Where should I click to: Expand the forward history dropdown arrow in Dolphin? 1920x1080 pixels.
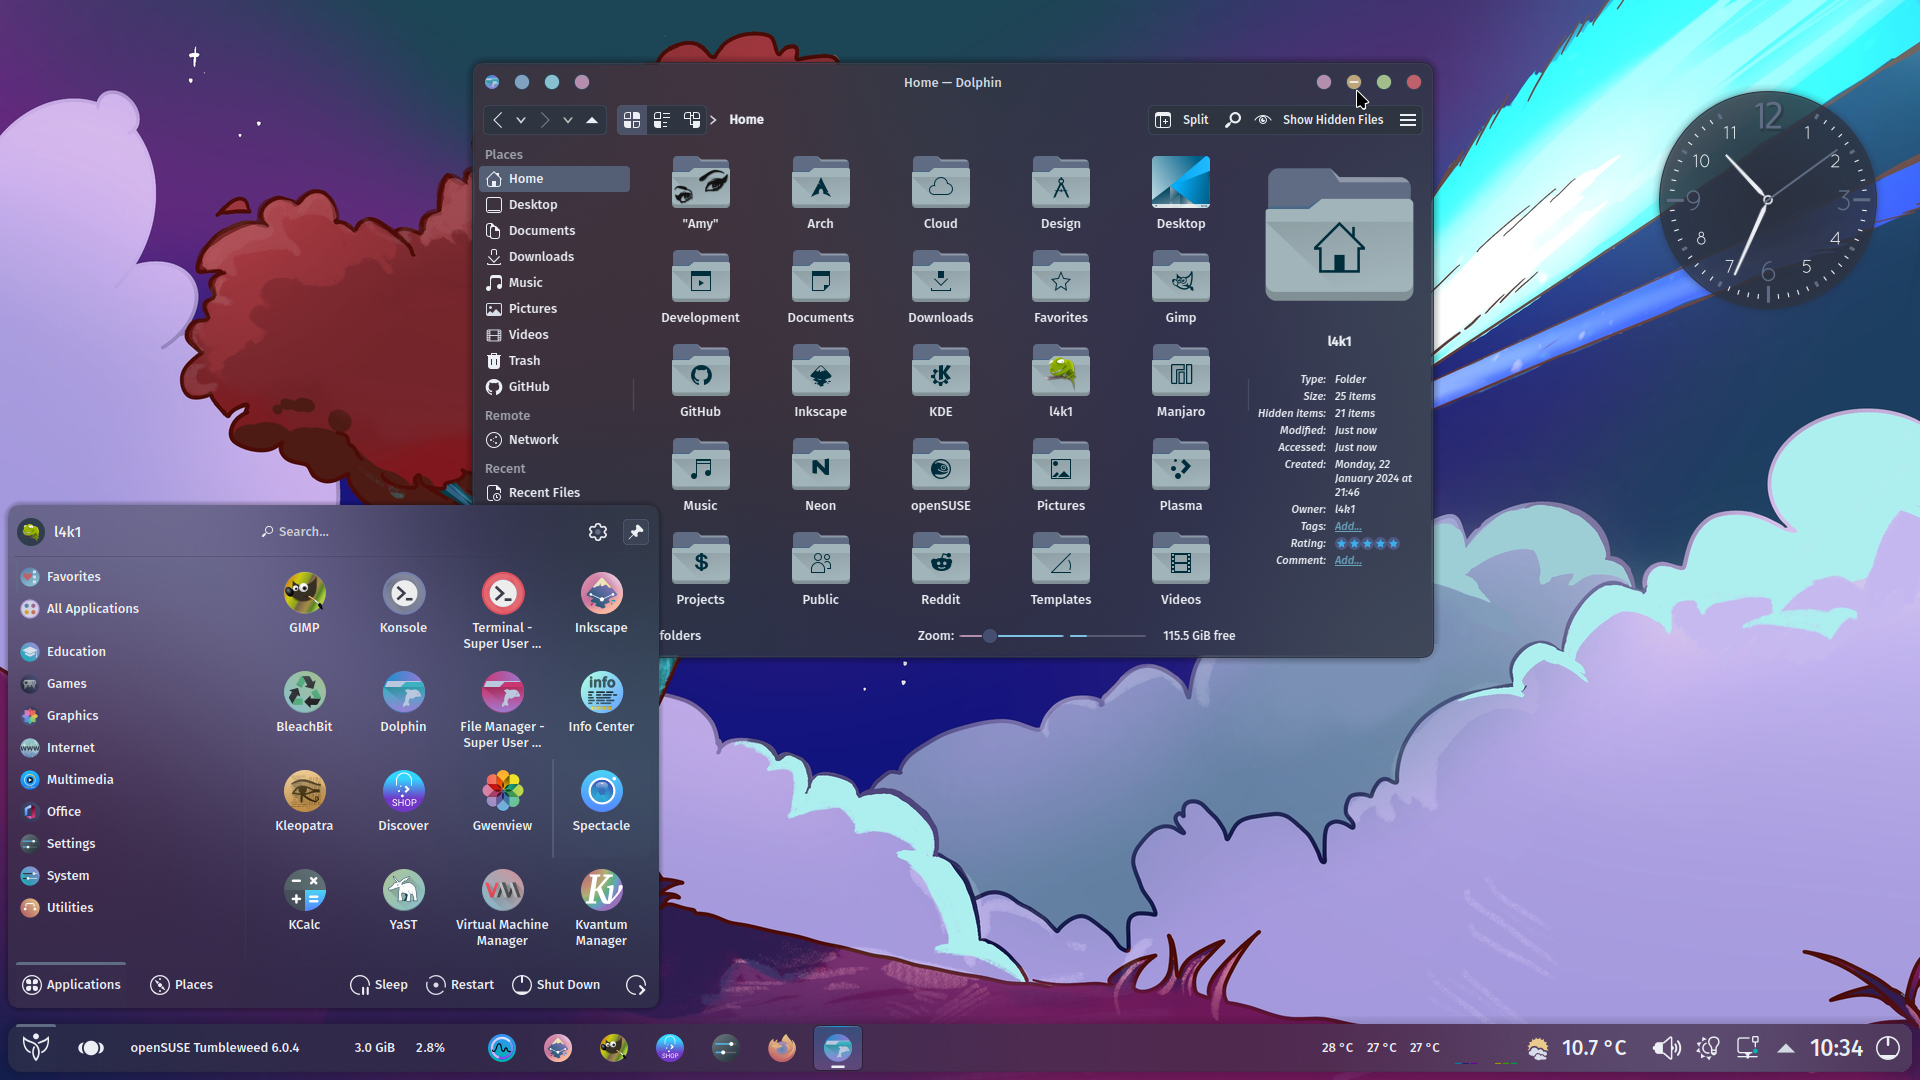[x=568, y=120]
